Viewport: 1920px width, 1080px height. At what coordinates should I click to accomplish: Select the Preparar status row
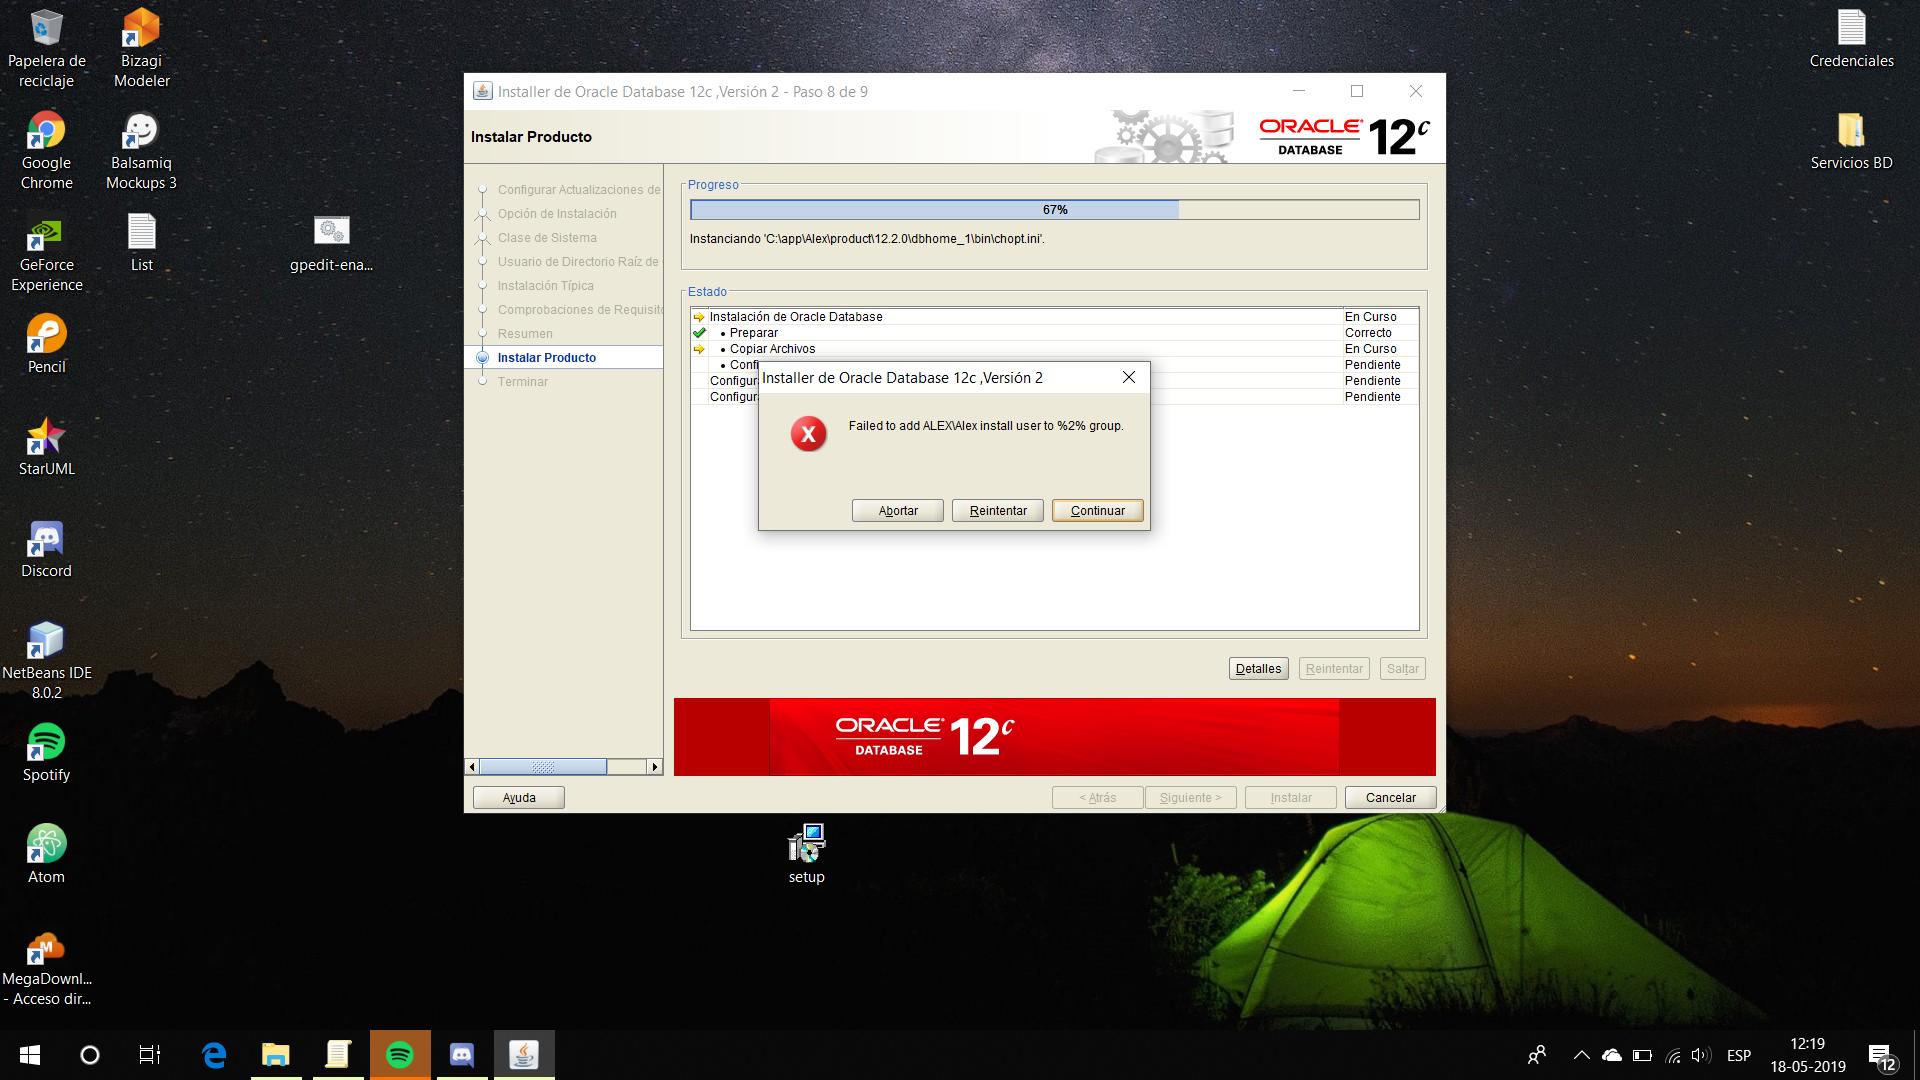(x=1054, y=332)
